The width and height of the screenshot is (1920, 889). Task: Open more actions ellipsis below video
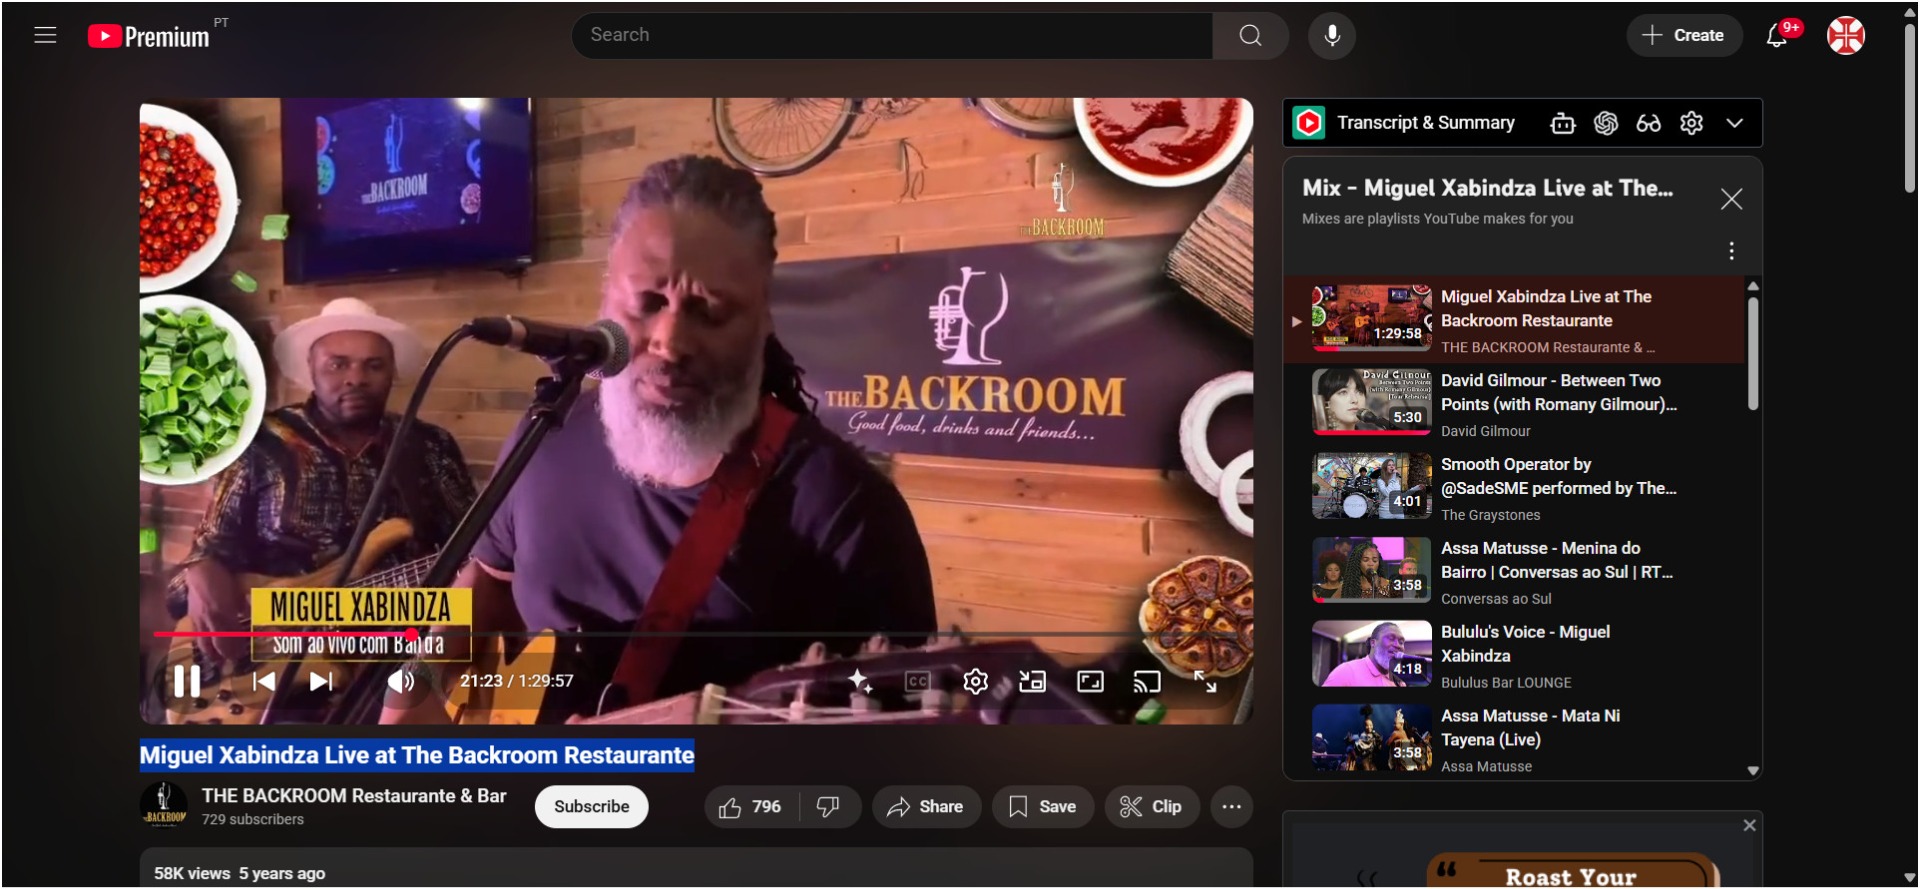click(x=1231, y=807)
